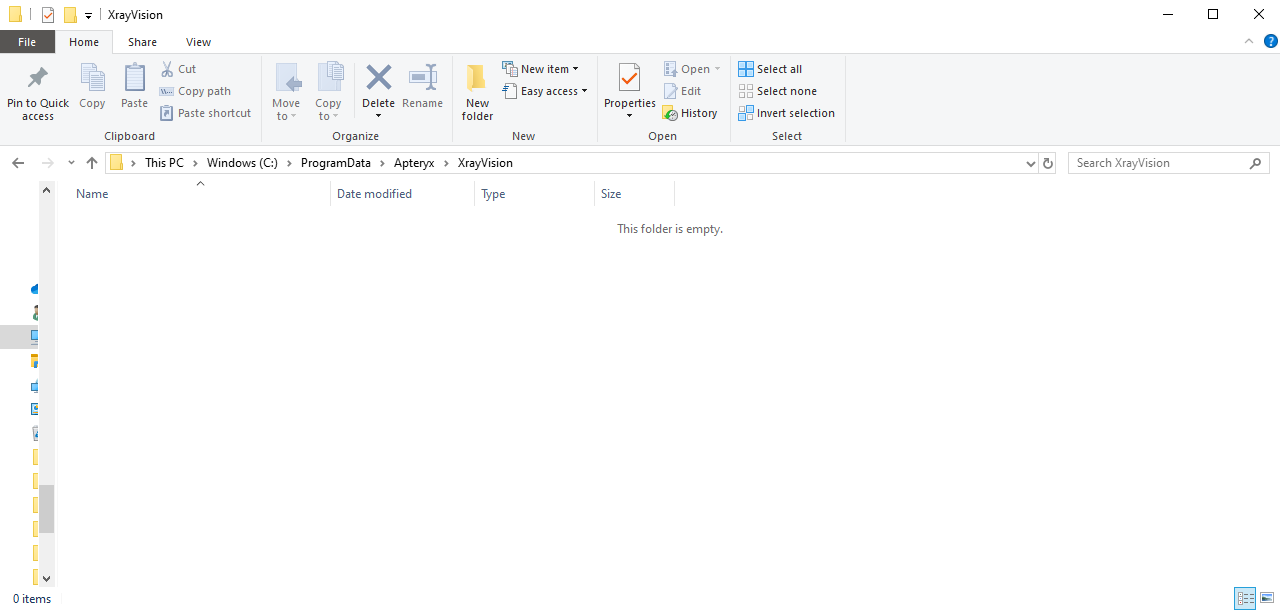Click Paste shortcut in ribbon
The height and width of the screenshot is (610, 1280).
[205, 113]
